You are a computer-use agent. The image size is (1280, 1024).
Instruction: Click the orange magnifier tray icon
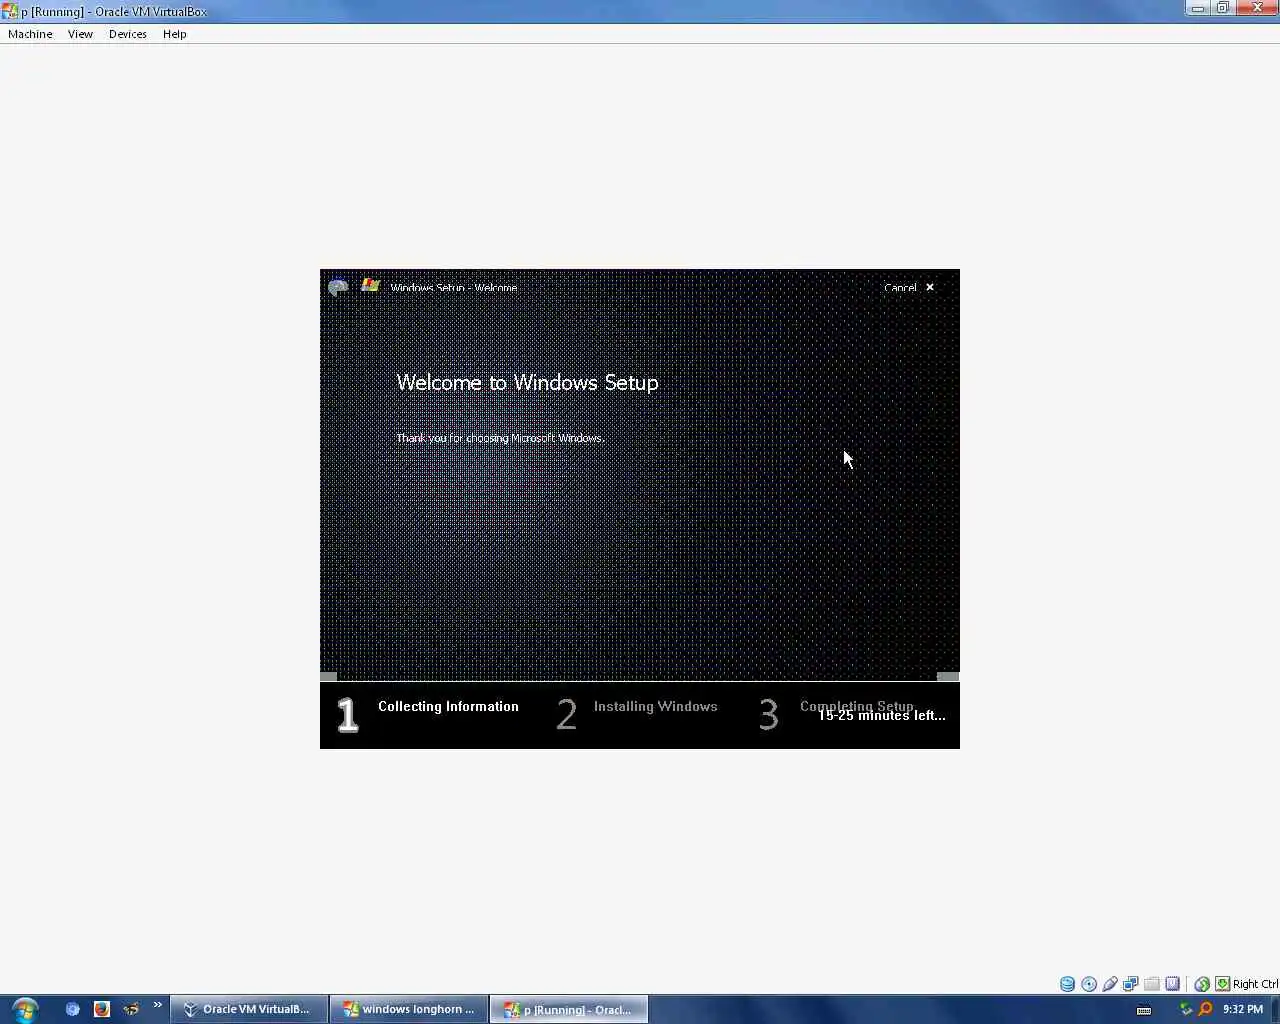pyautogui.click(x=1205, y=1009)
